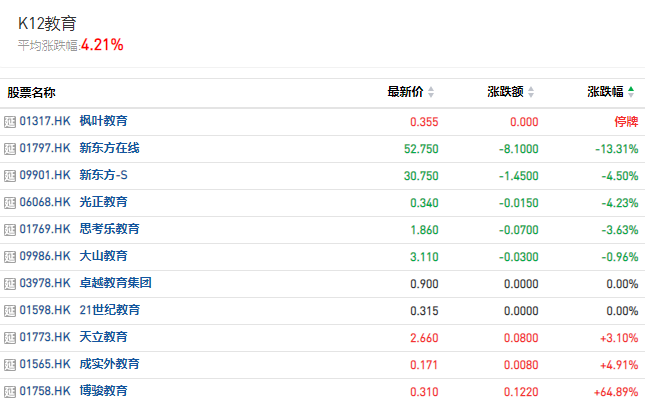Open 卓越教育集团 stock page
The image size is (645, 402).
116,283
